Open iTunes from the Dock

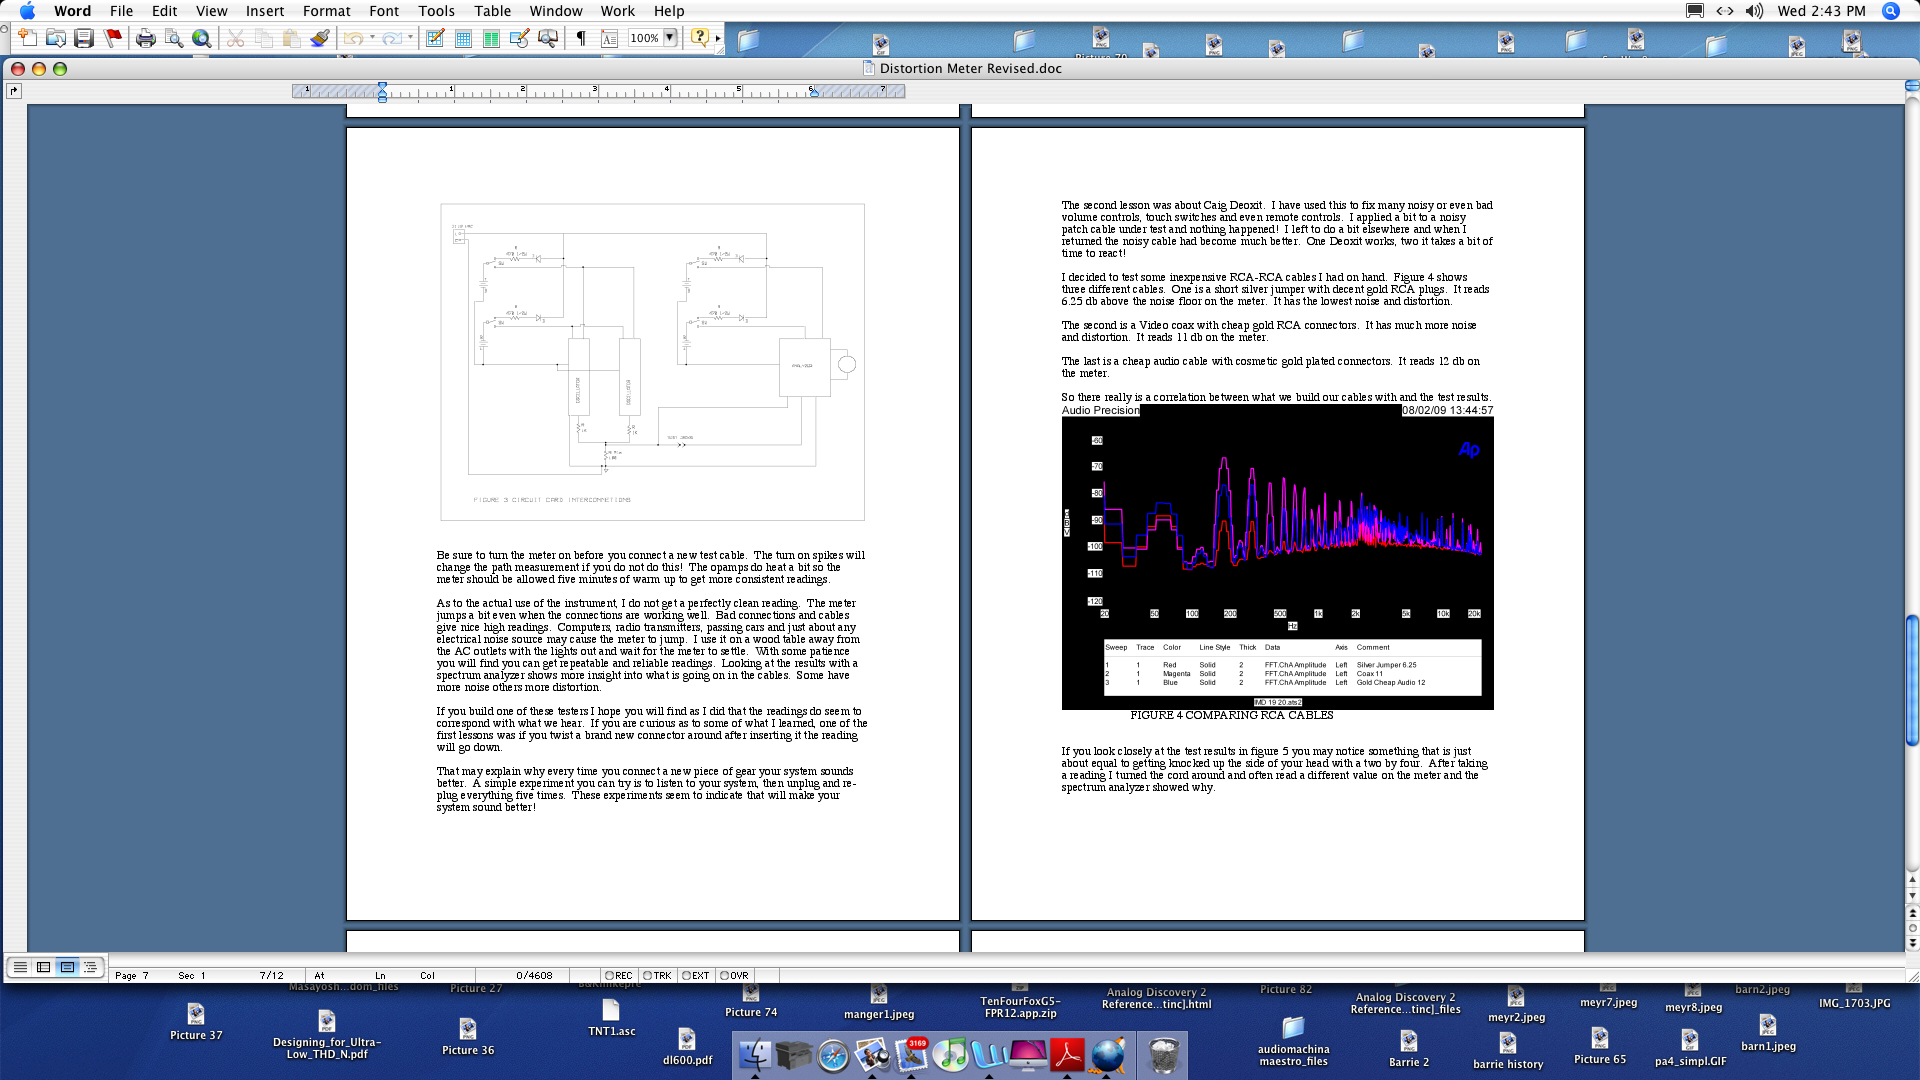click(951, 1055)
